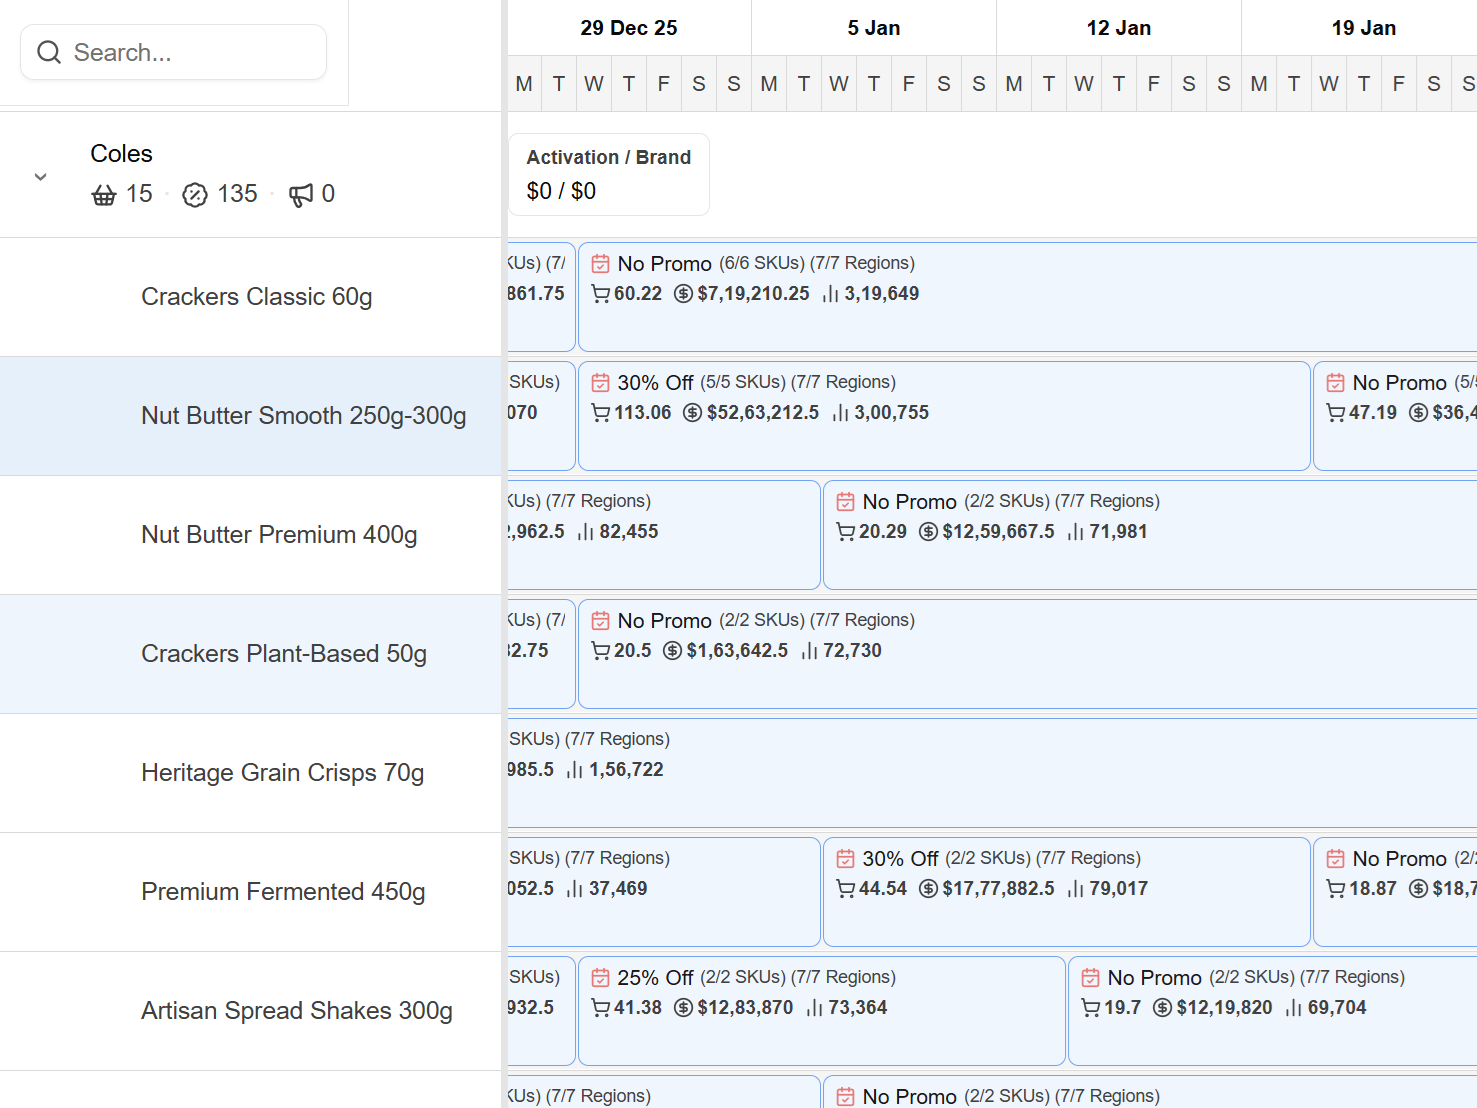Click dollar icon beside $12,83,870
This screenshot has height=1108, width=1477.
click(684, 1008)
